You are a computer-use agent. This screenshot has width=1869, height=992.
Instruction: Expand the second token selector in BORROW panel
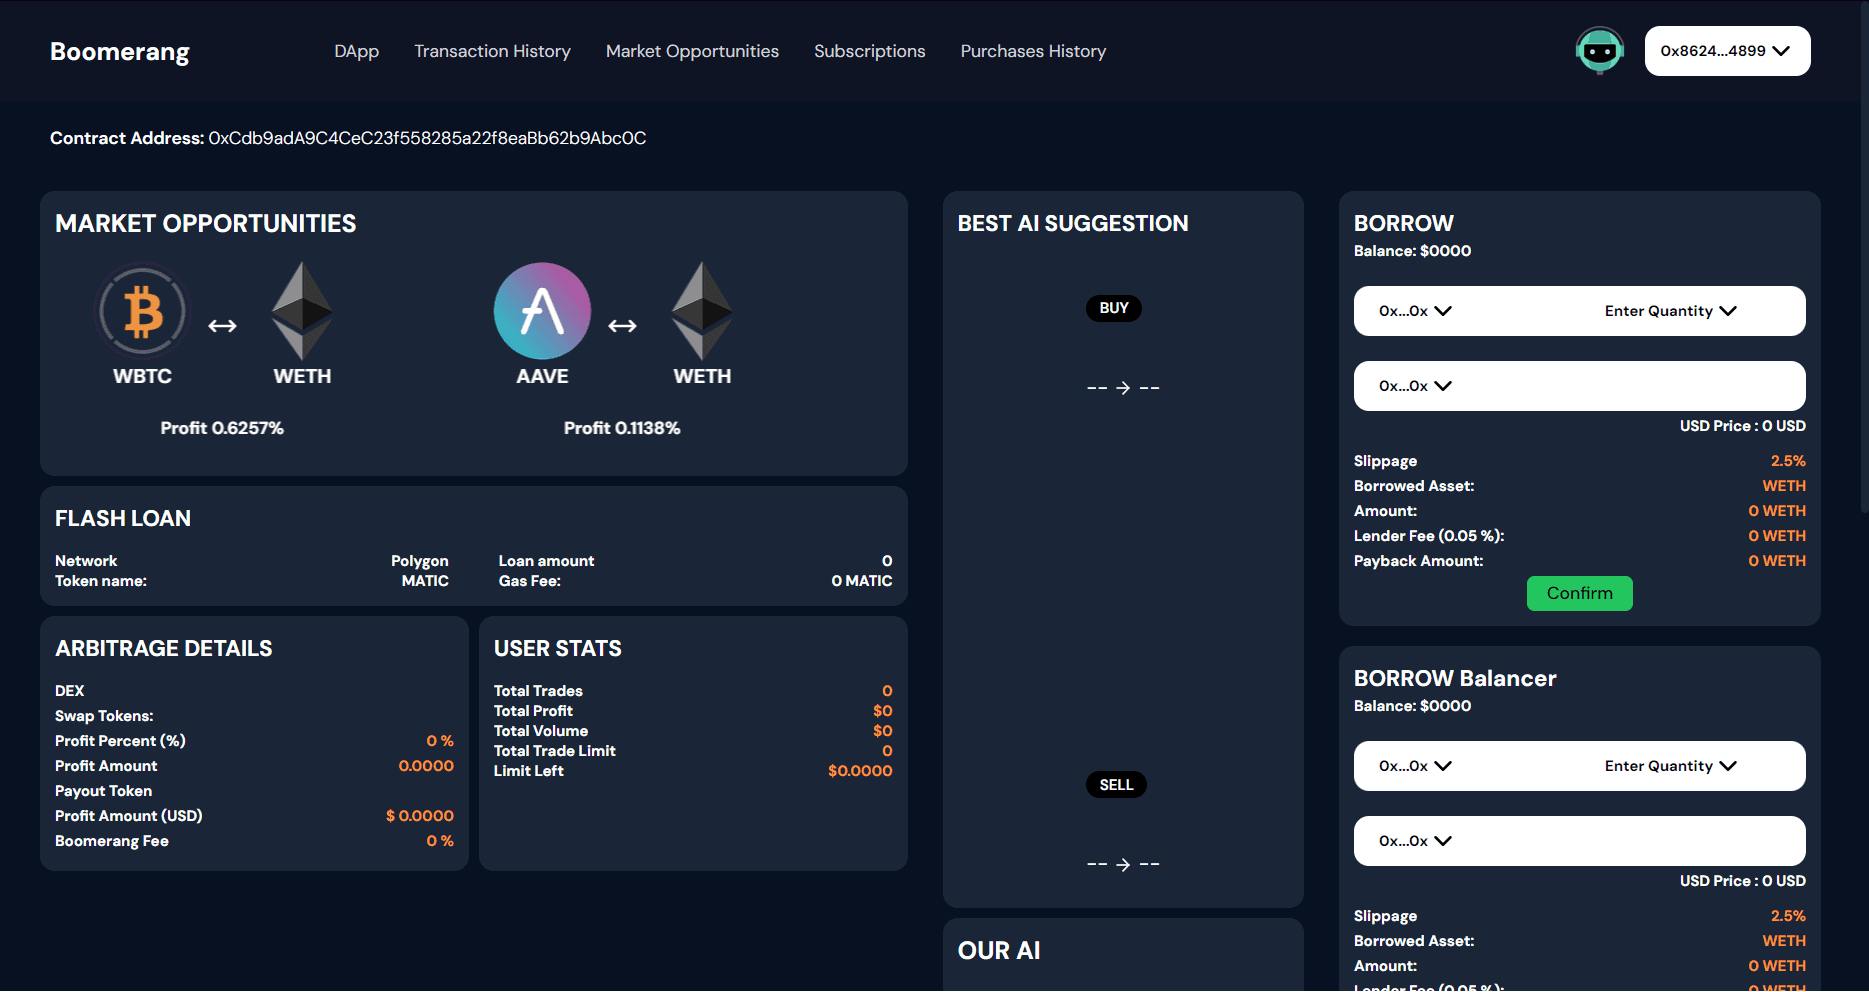[x=1415, y=386]
